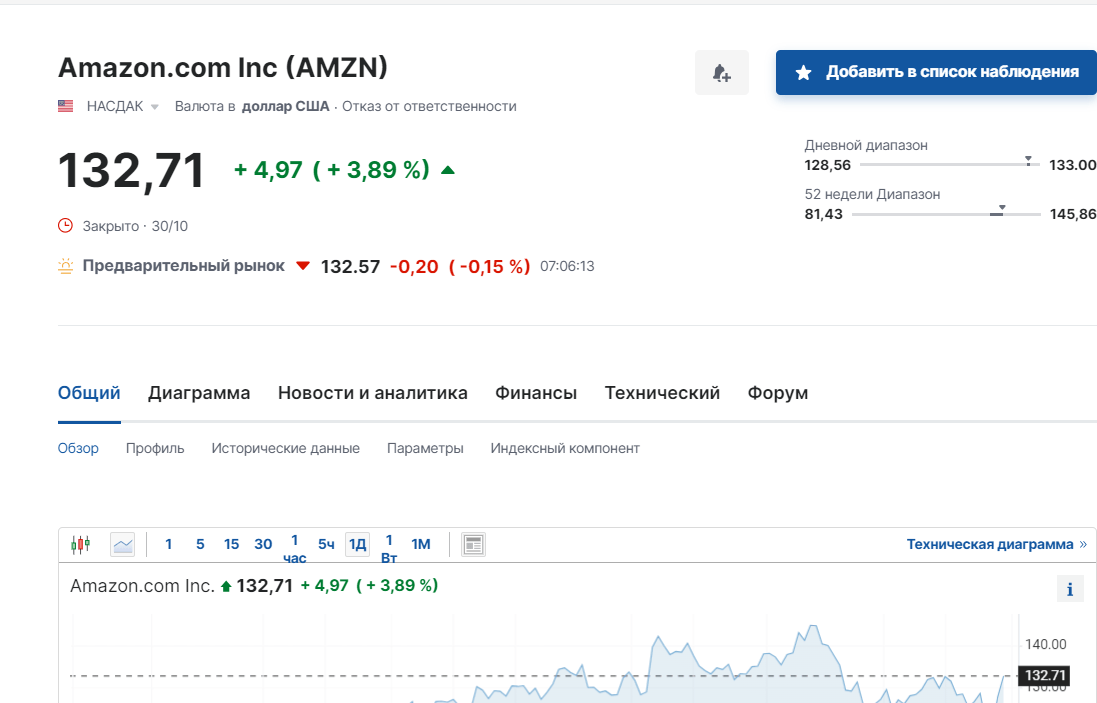Select the area chart type icon
The width and height of the screenshot is (1097, 703).
[x=123, y=544]
